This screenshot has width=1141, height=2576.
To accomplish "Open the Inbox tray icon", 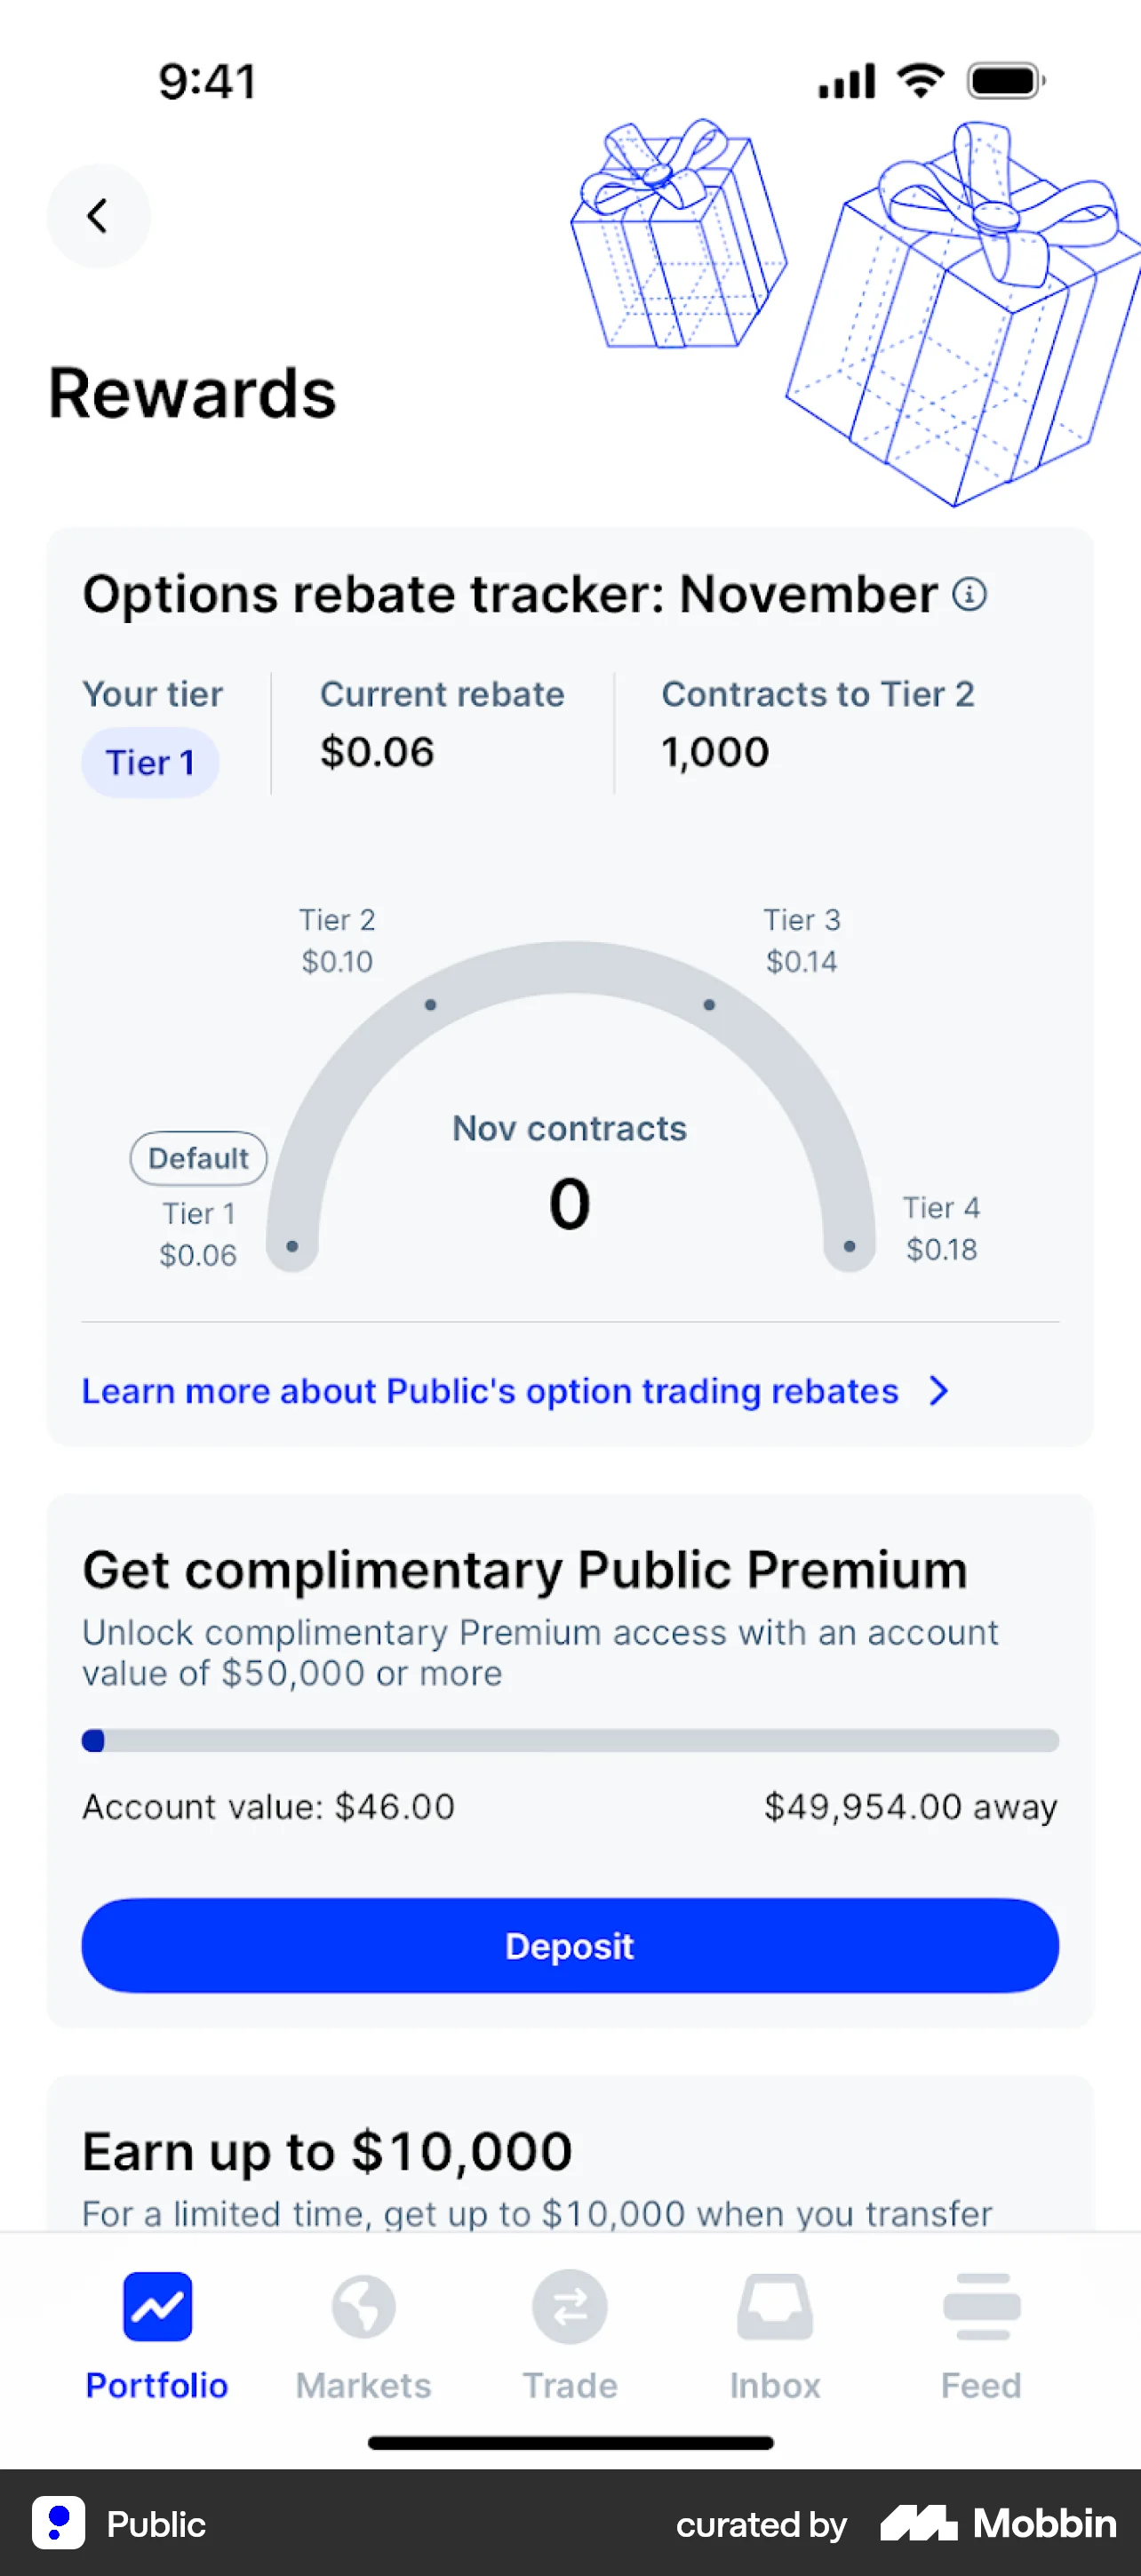I will 775,2307.
